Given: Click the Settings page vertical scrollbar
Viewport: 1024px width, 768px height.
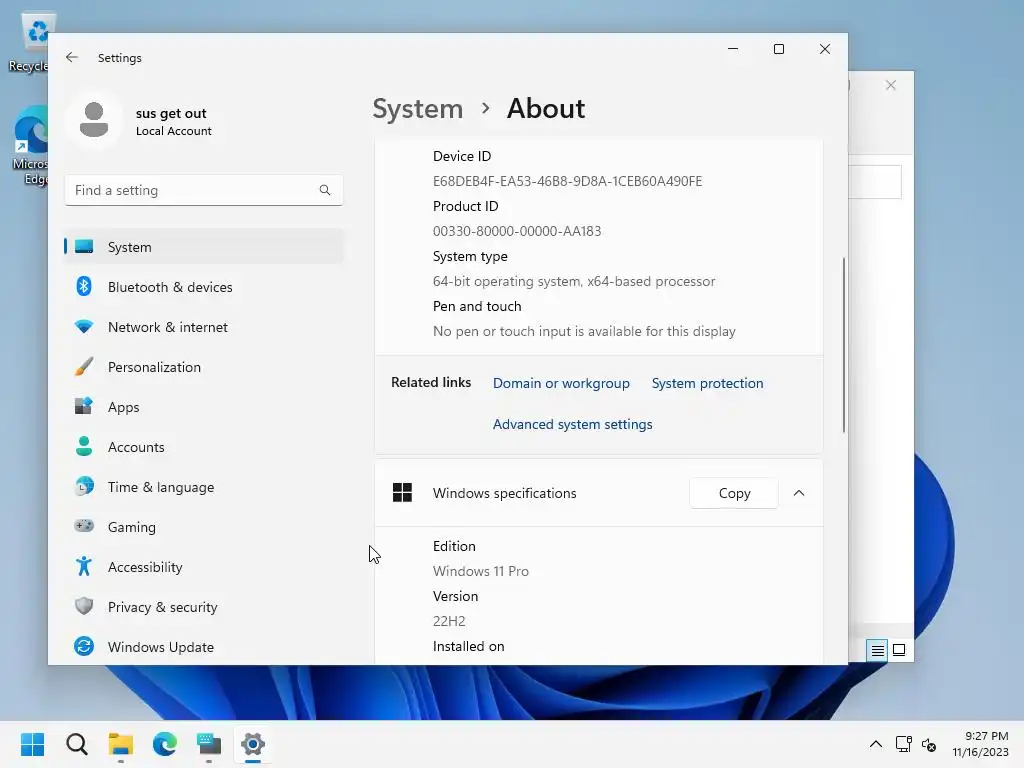Looking at the screenshot, I should tap(844, 345).
